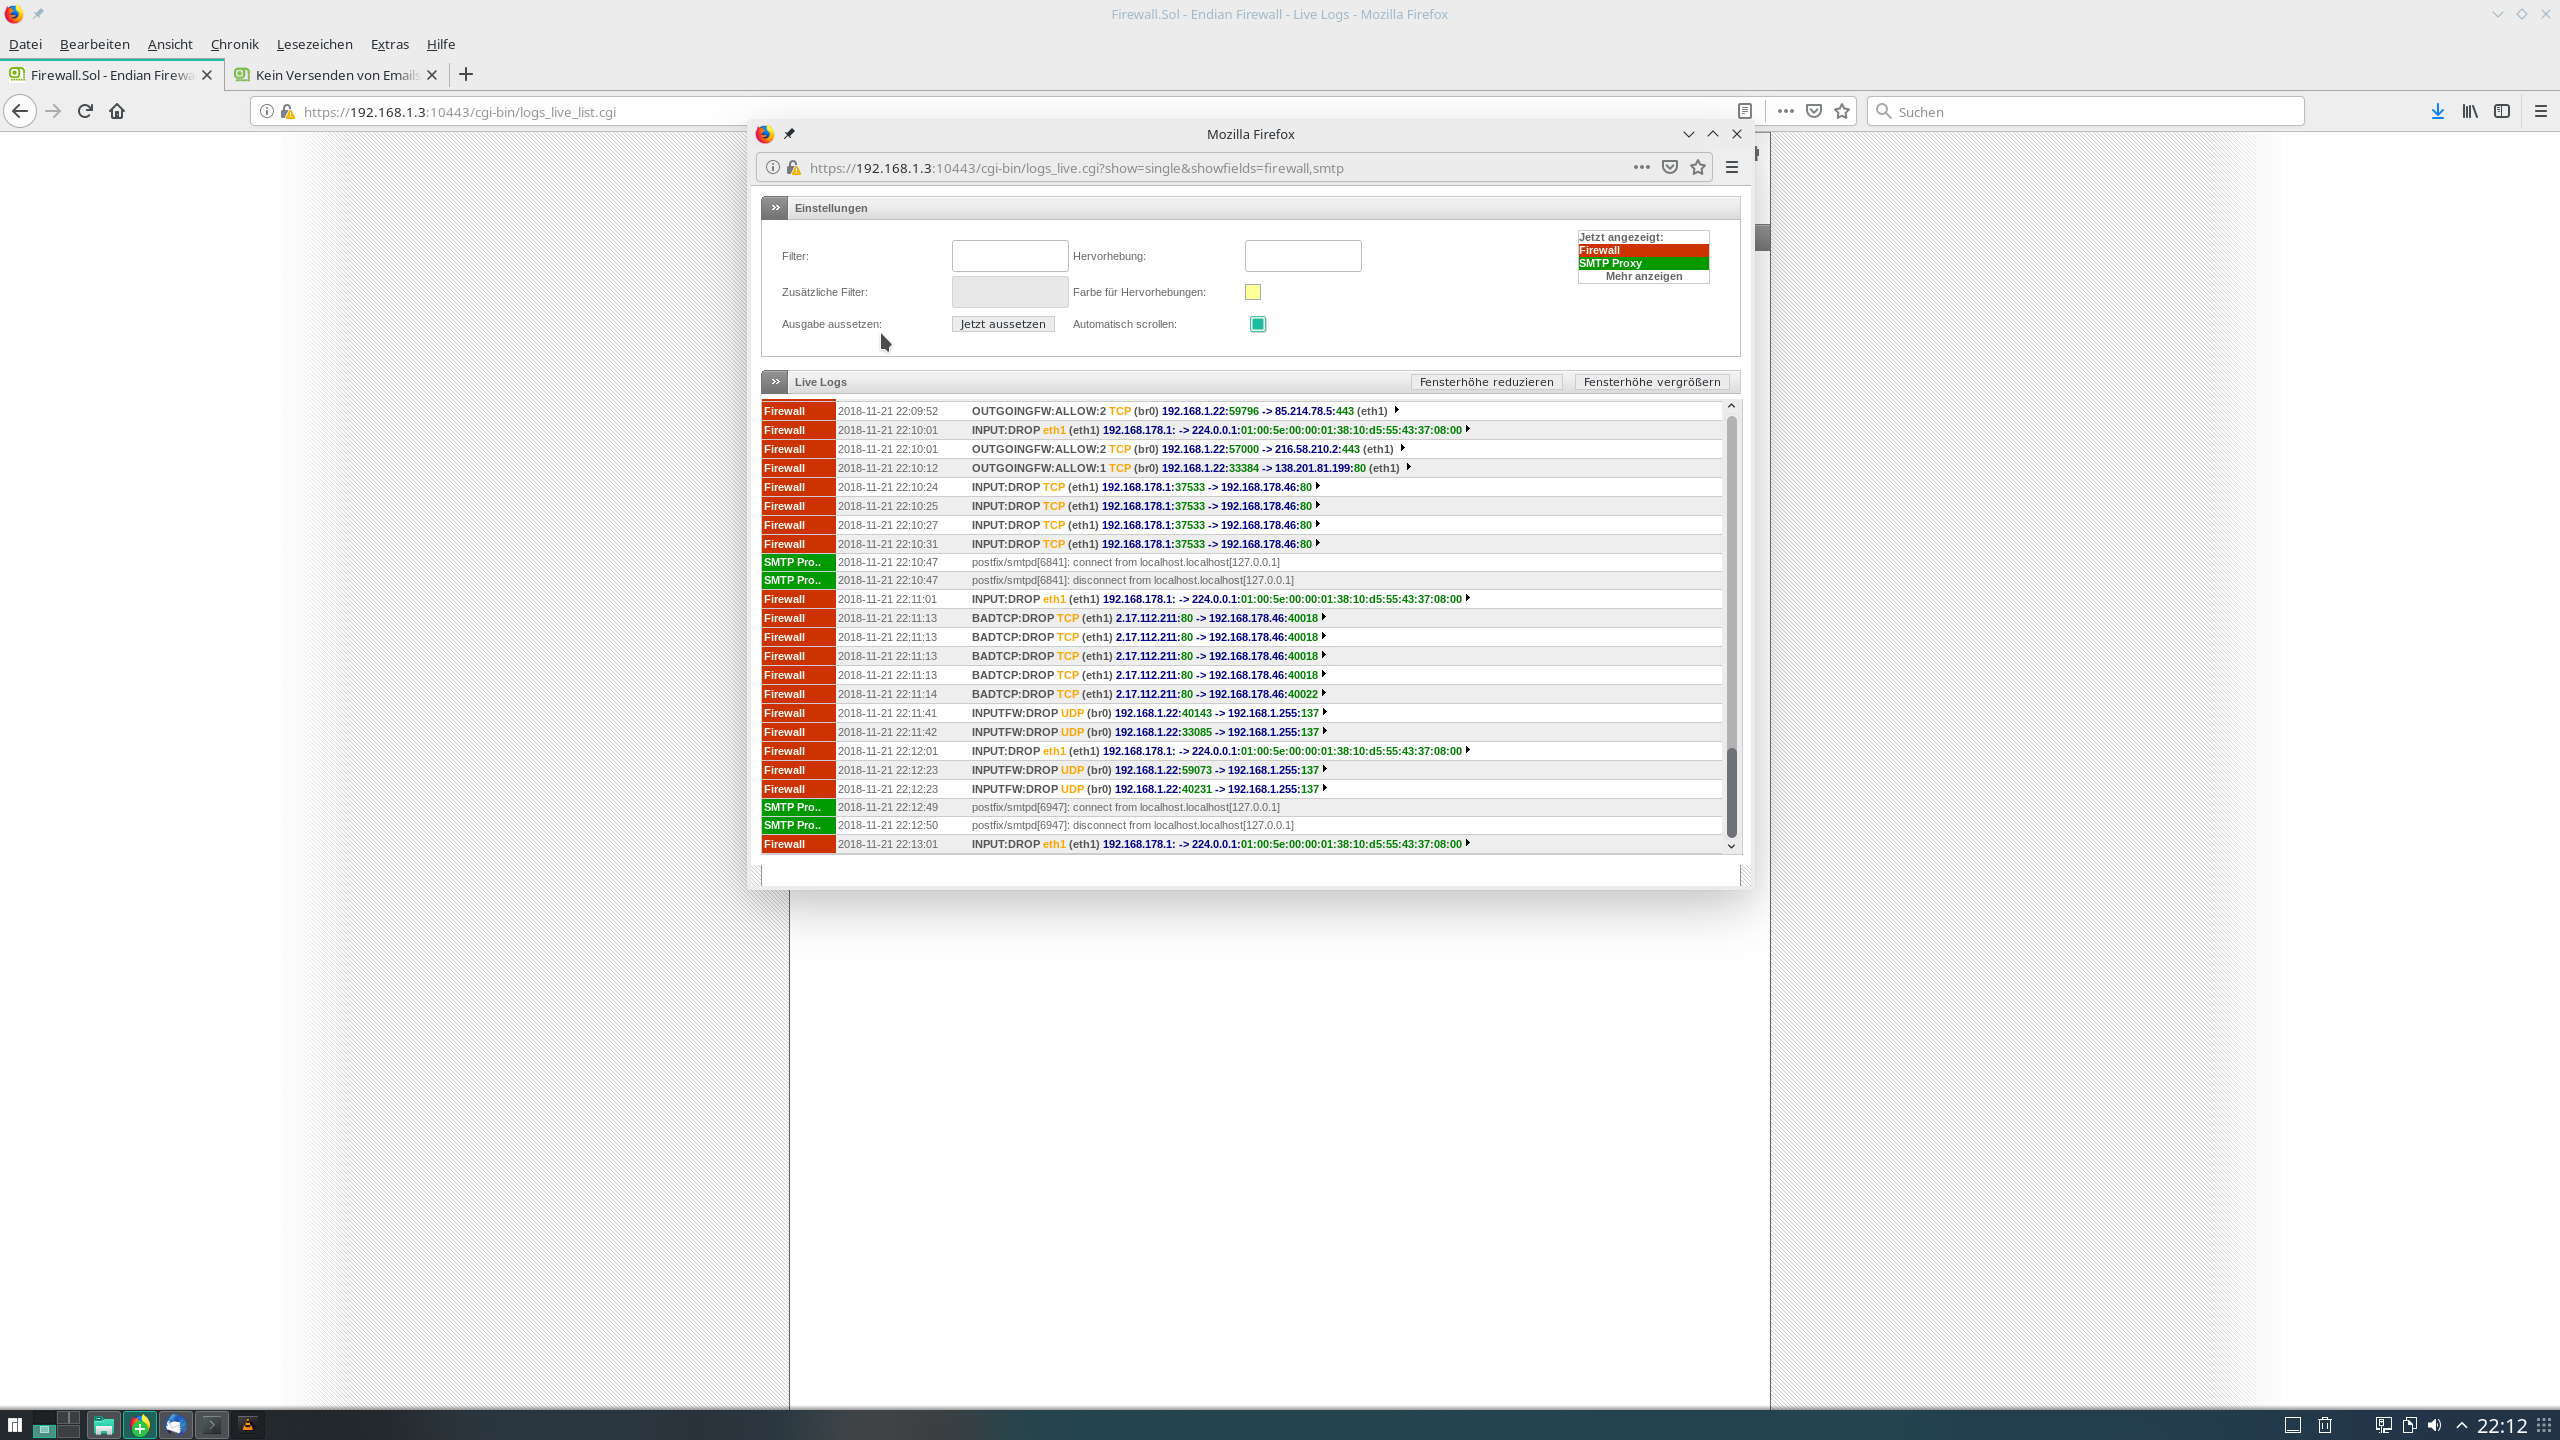Open the library bookshelf icon

(2470, 111)
